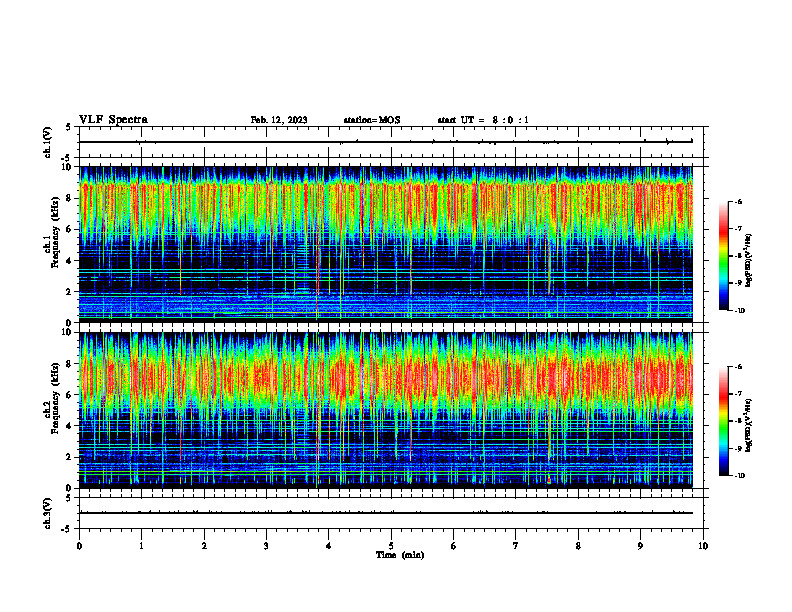
Task: Click the time axis tick label "7"
Action: click(x=516, y=546)
